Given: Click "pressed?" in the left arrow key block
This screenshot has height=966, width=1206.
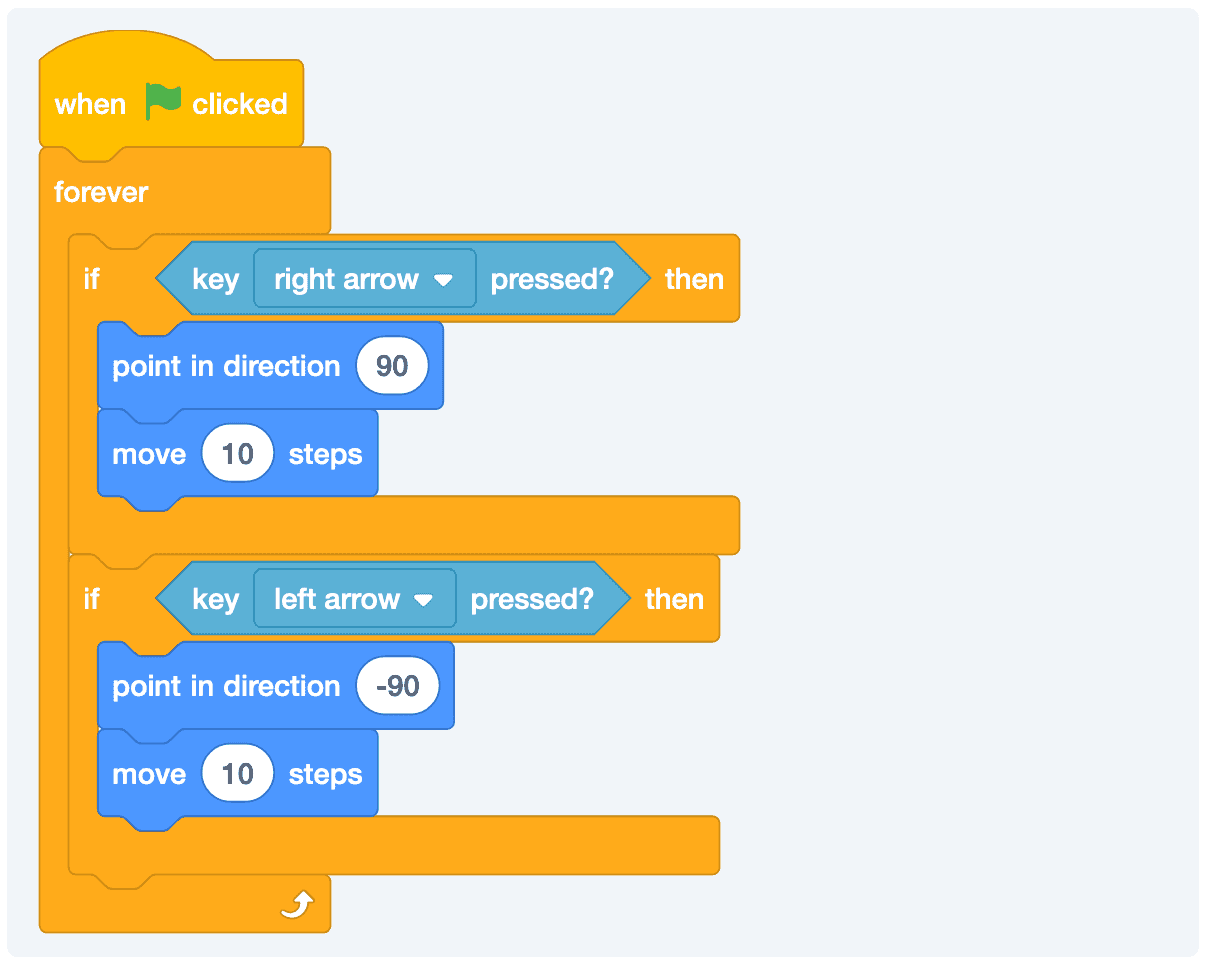Looking at the screenshot, I should point(532,599).
